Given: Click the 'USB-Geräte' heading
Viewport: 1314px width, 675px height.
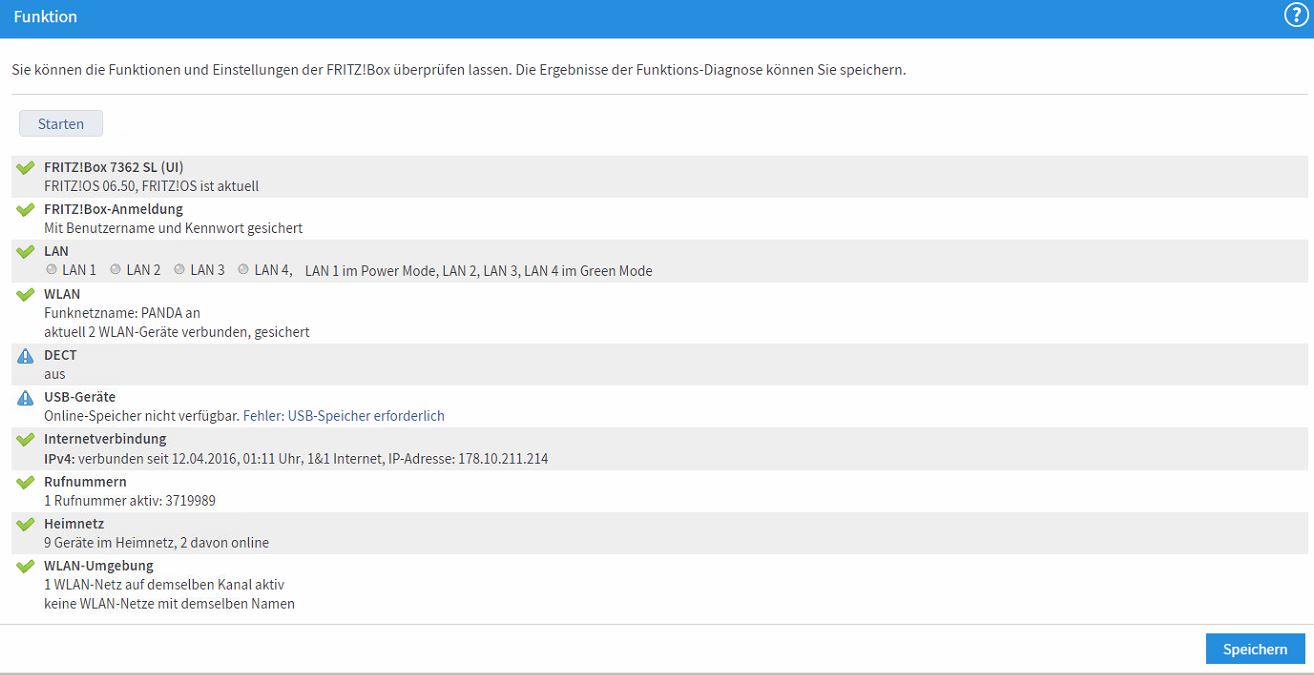Looking at the screenshot, I should click(80, 397).
